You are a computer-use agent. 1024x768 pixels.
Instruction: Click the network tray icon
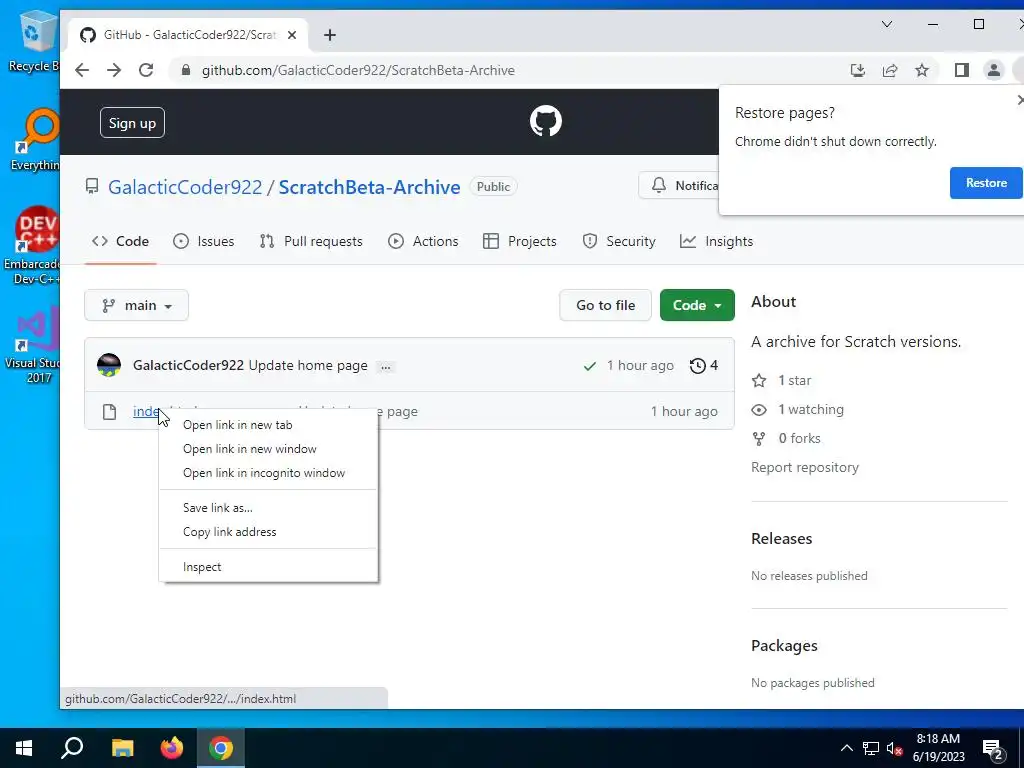[x=871, y=748]
